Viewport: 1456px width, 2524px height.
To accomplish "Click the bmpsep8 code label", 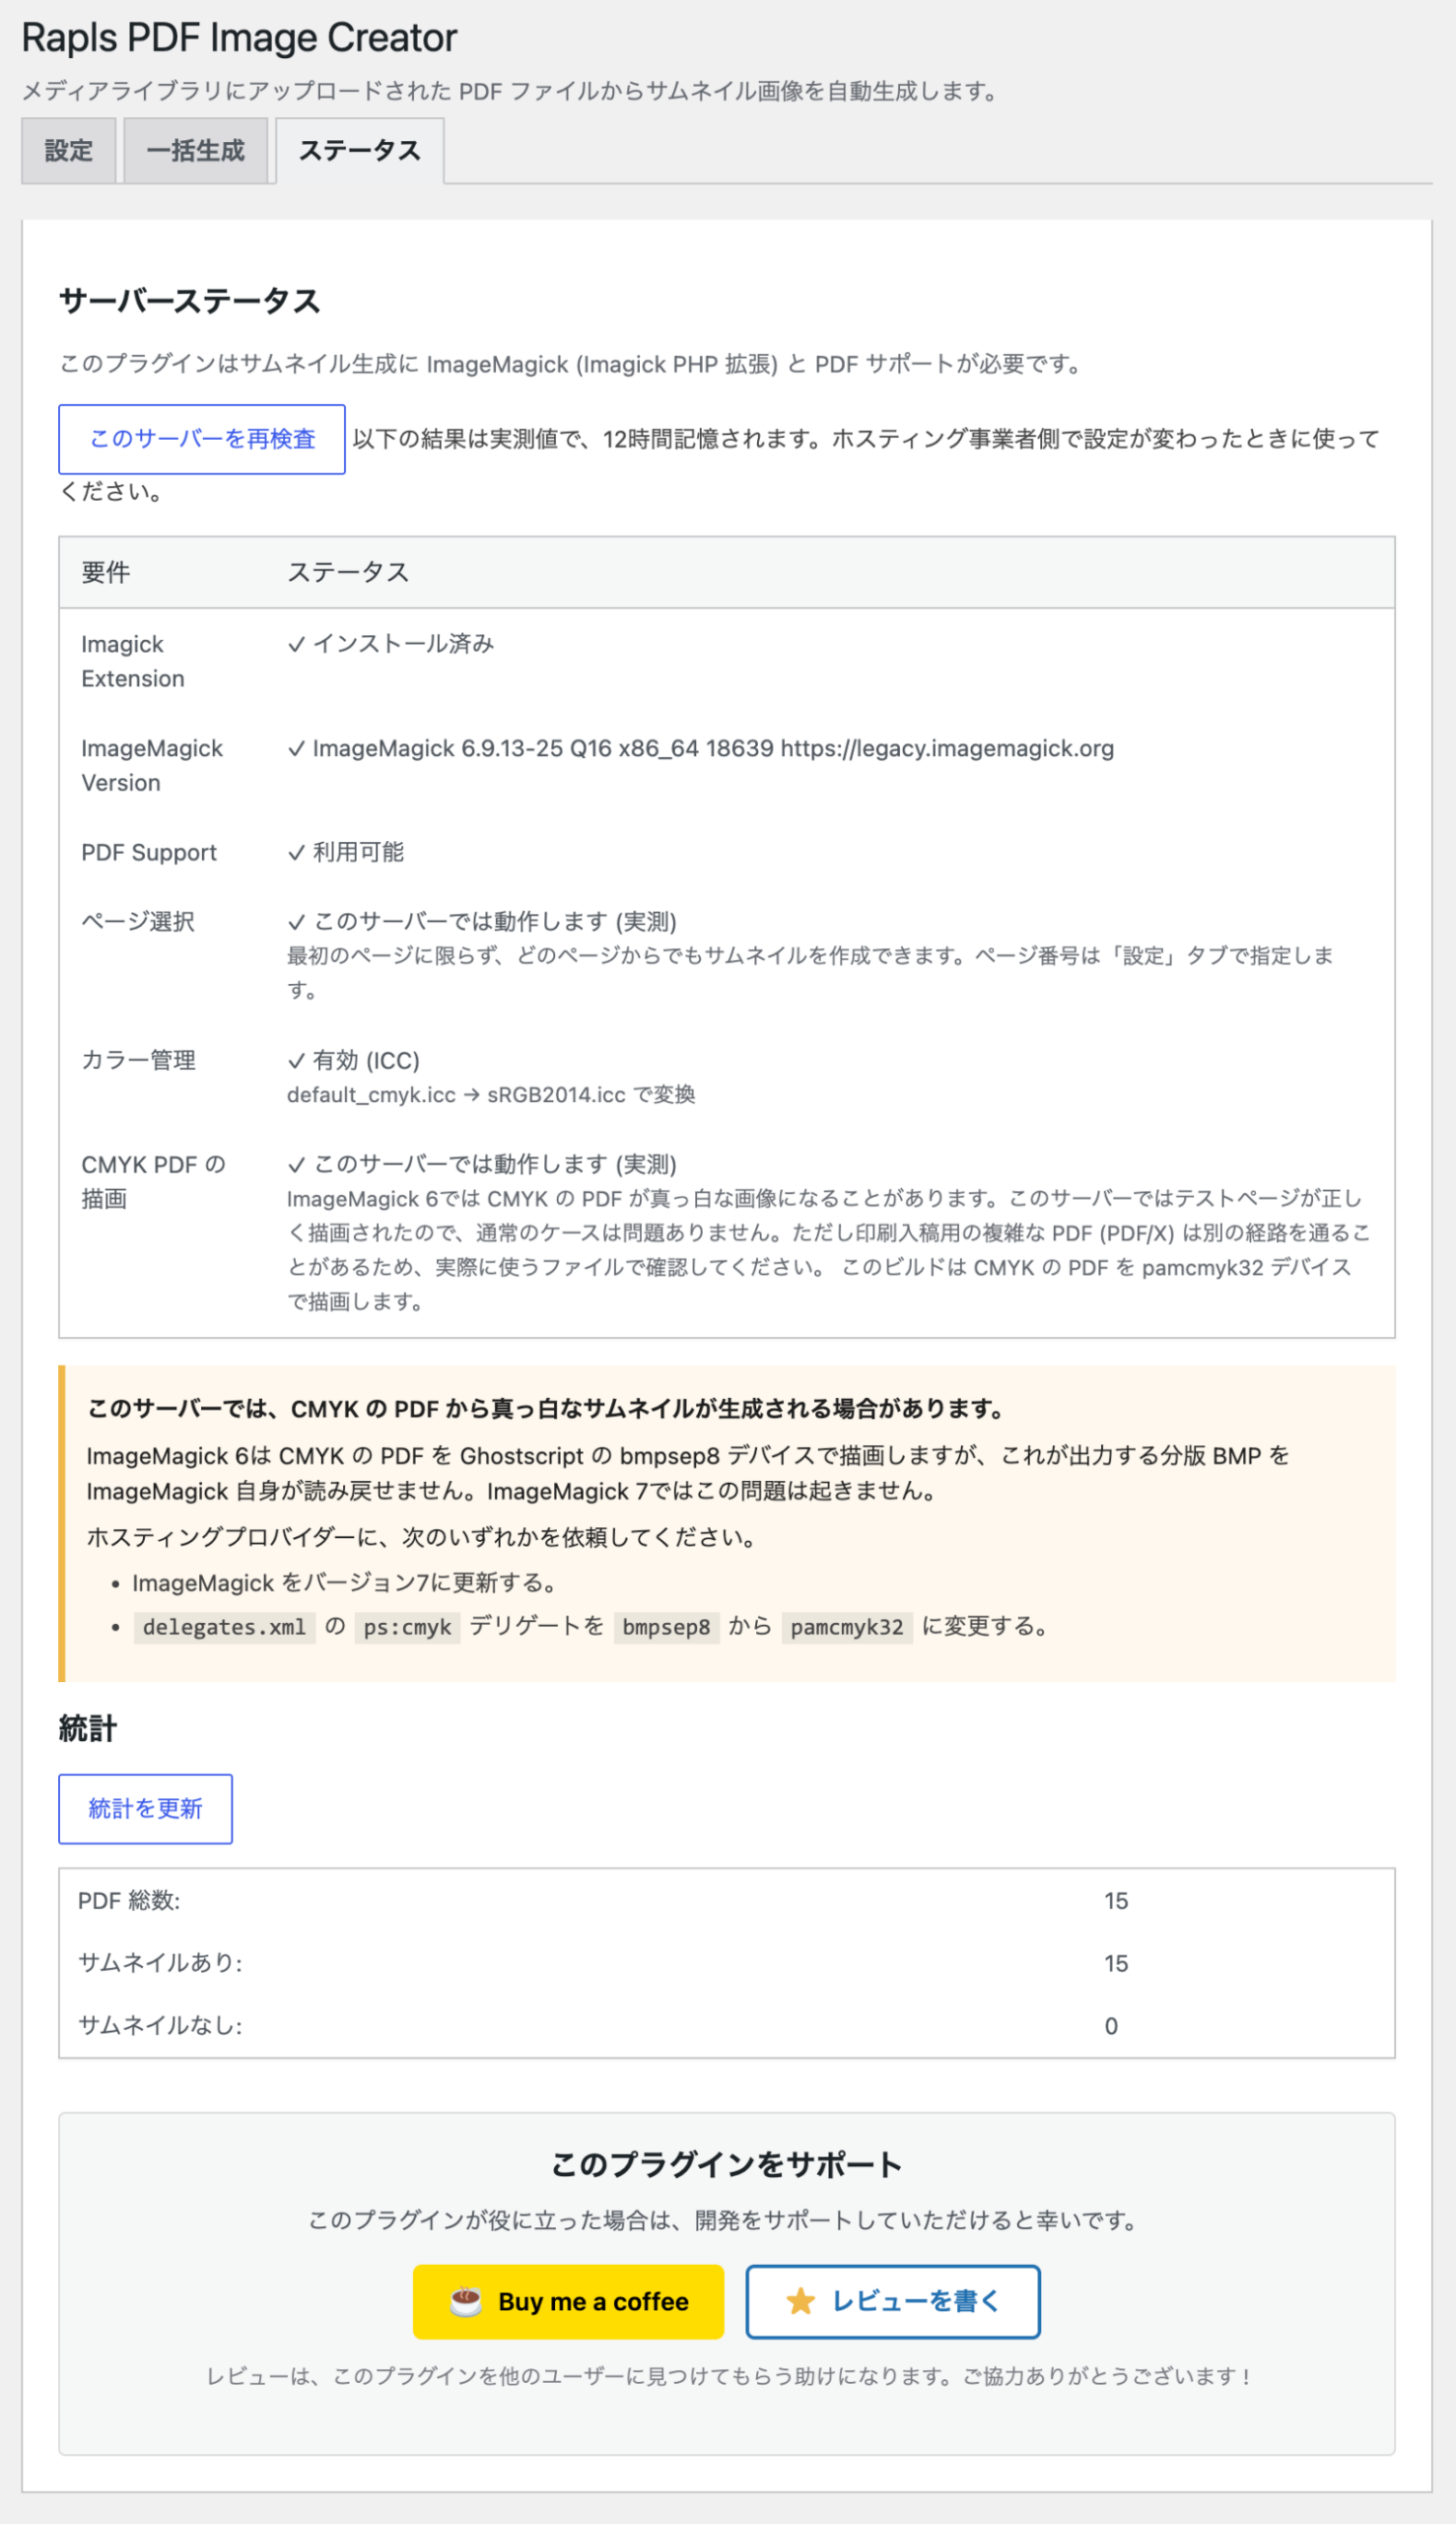I will click(x=666, y=1627).
